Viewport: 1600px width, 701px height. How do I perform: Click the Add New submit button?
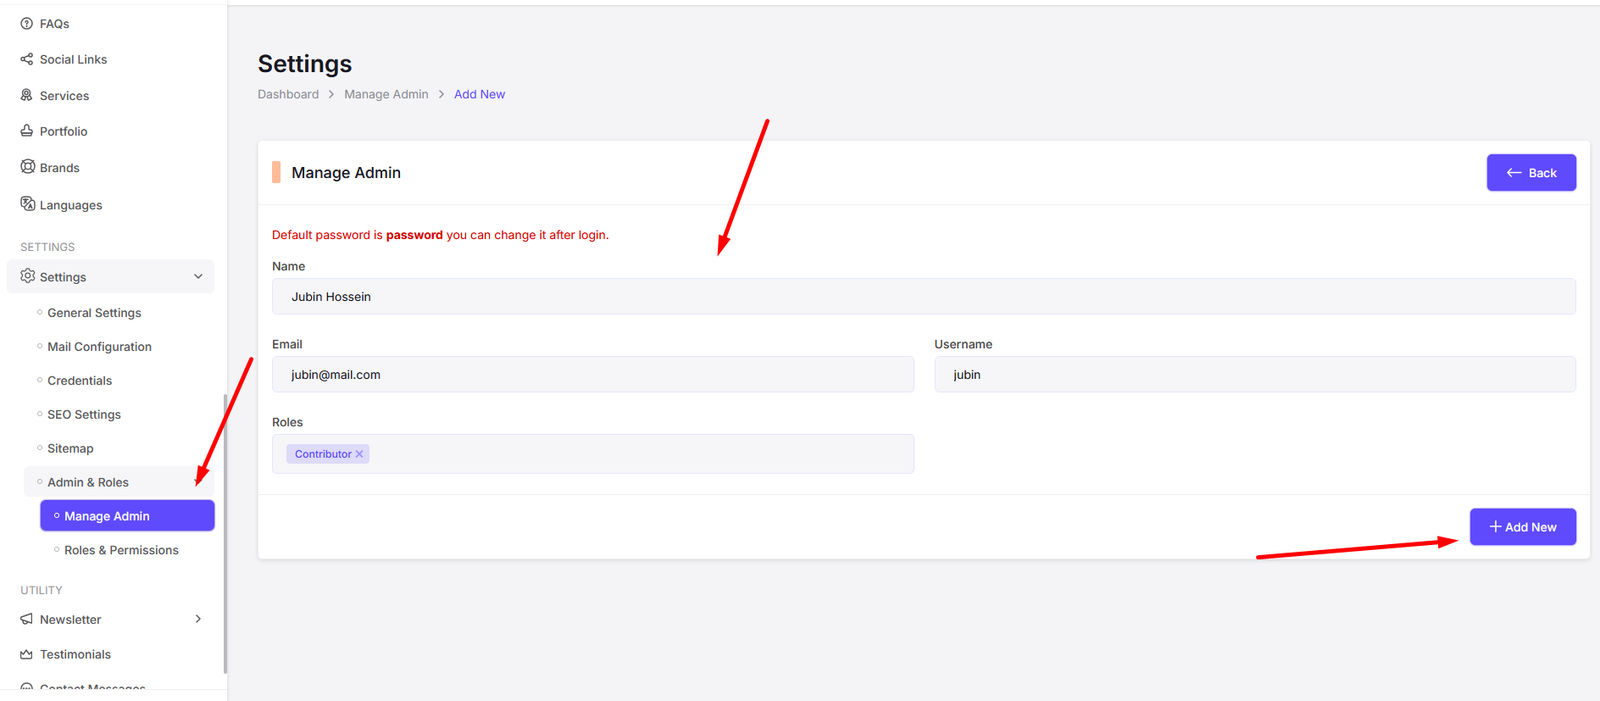[x=1522, y=527]
